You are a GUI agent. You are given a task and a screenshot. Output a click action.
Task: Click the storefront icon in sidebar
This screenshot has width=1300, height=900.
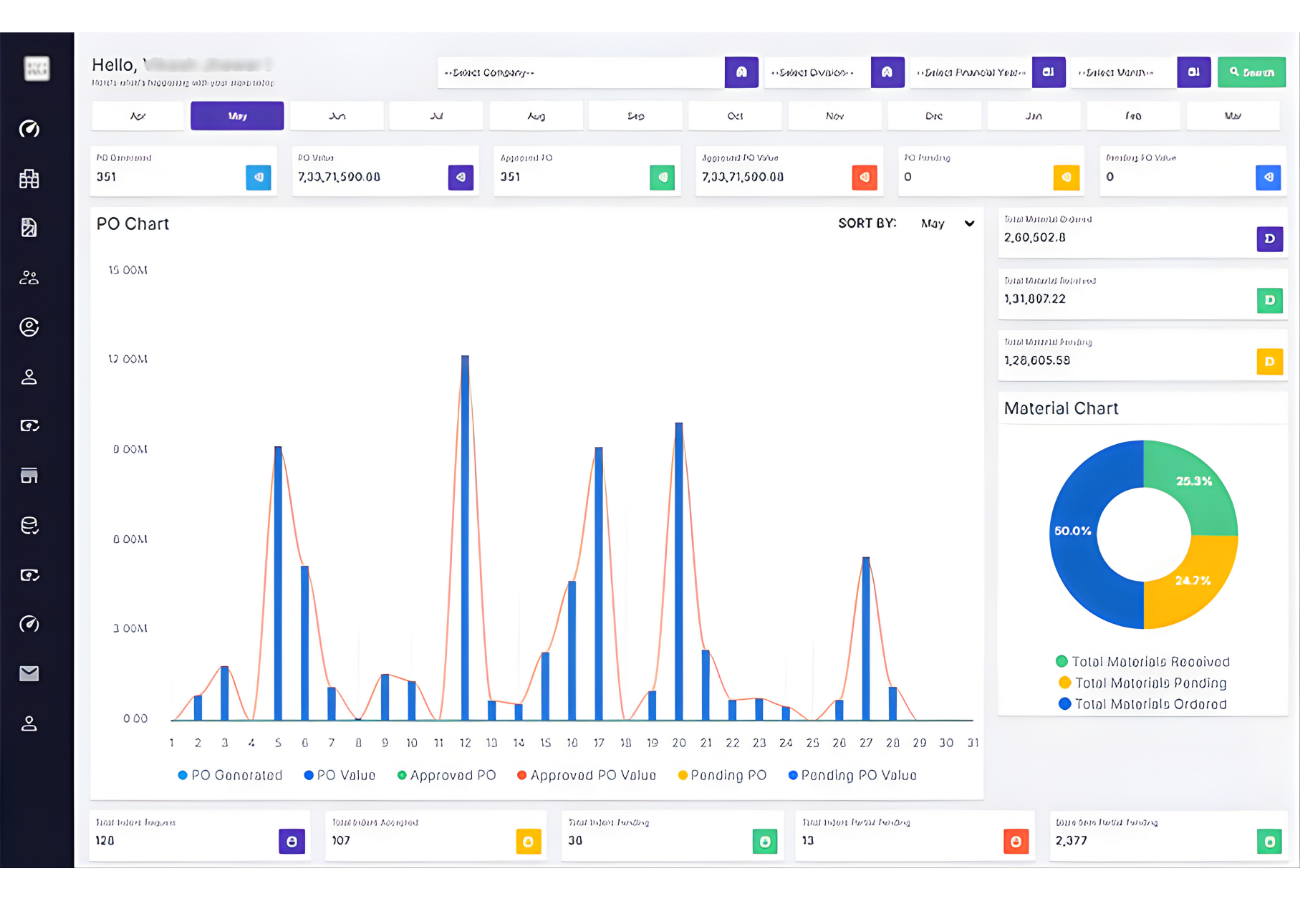[29, 476]
